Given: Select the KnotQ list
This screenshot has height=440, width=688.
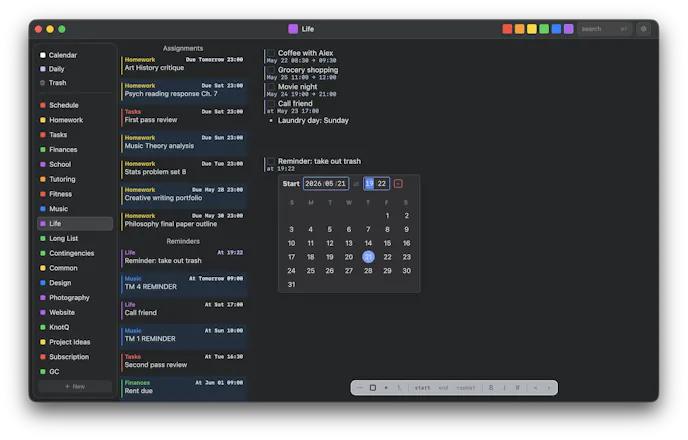Looking at the screenshot, I should pyautogui.click(x=75, y=327).
